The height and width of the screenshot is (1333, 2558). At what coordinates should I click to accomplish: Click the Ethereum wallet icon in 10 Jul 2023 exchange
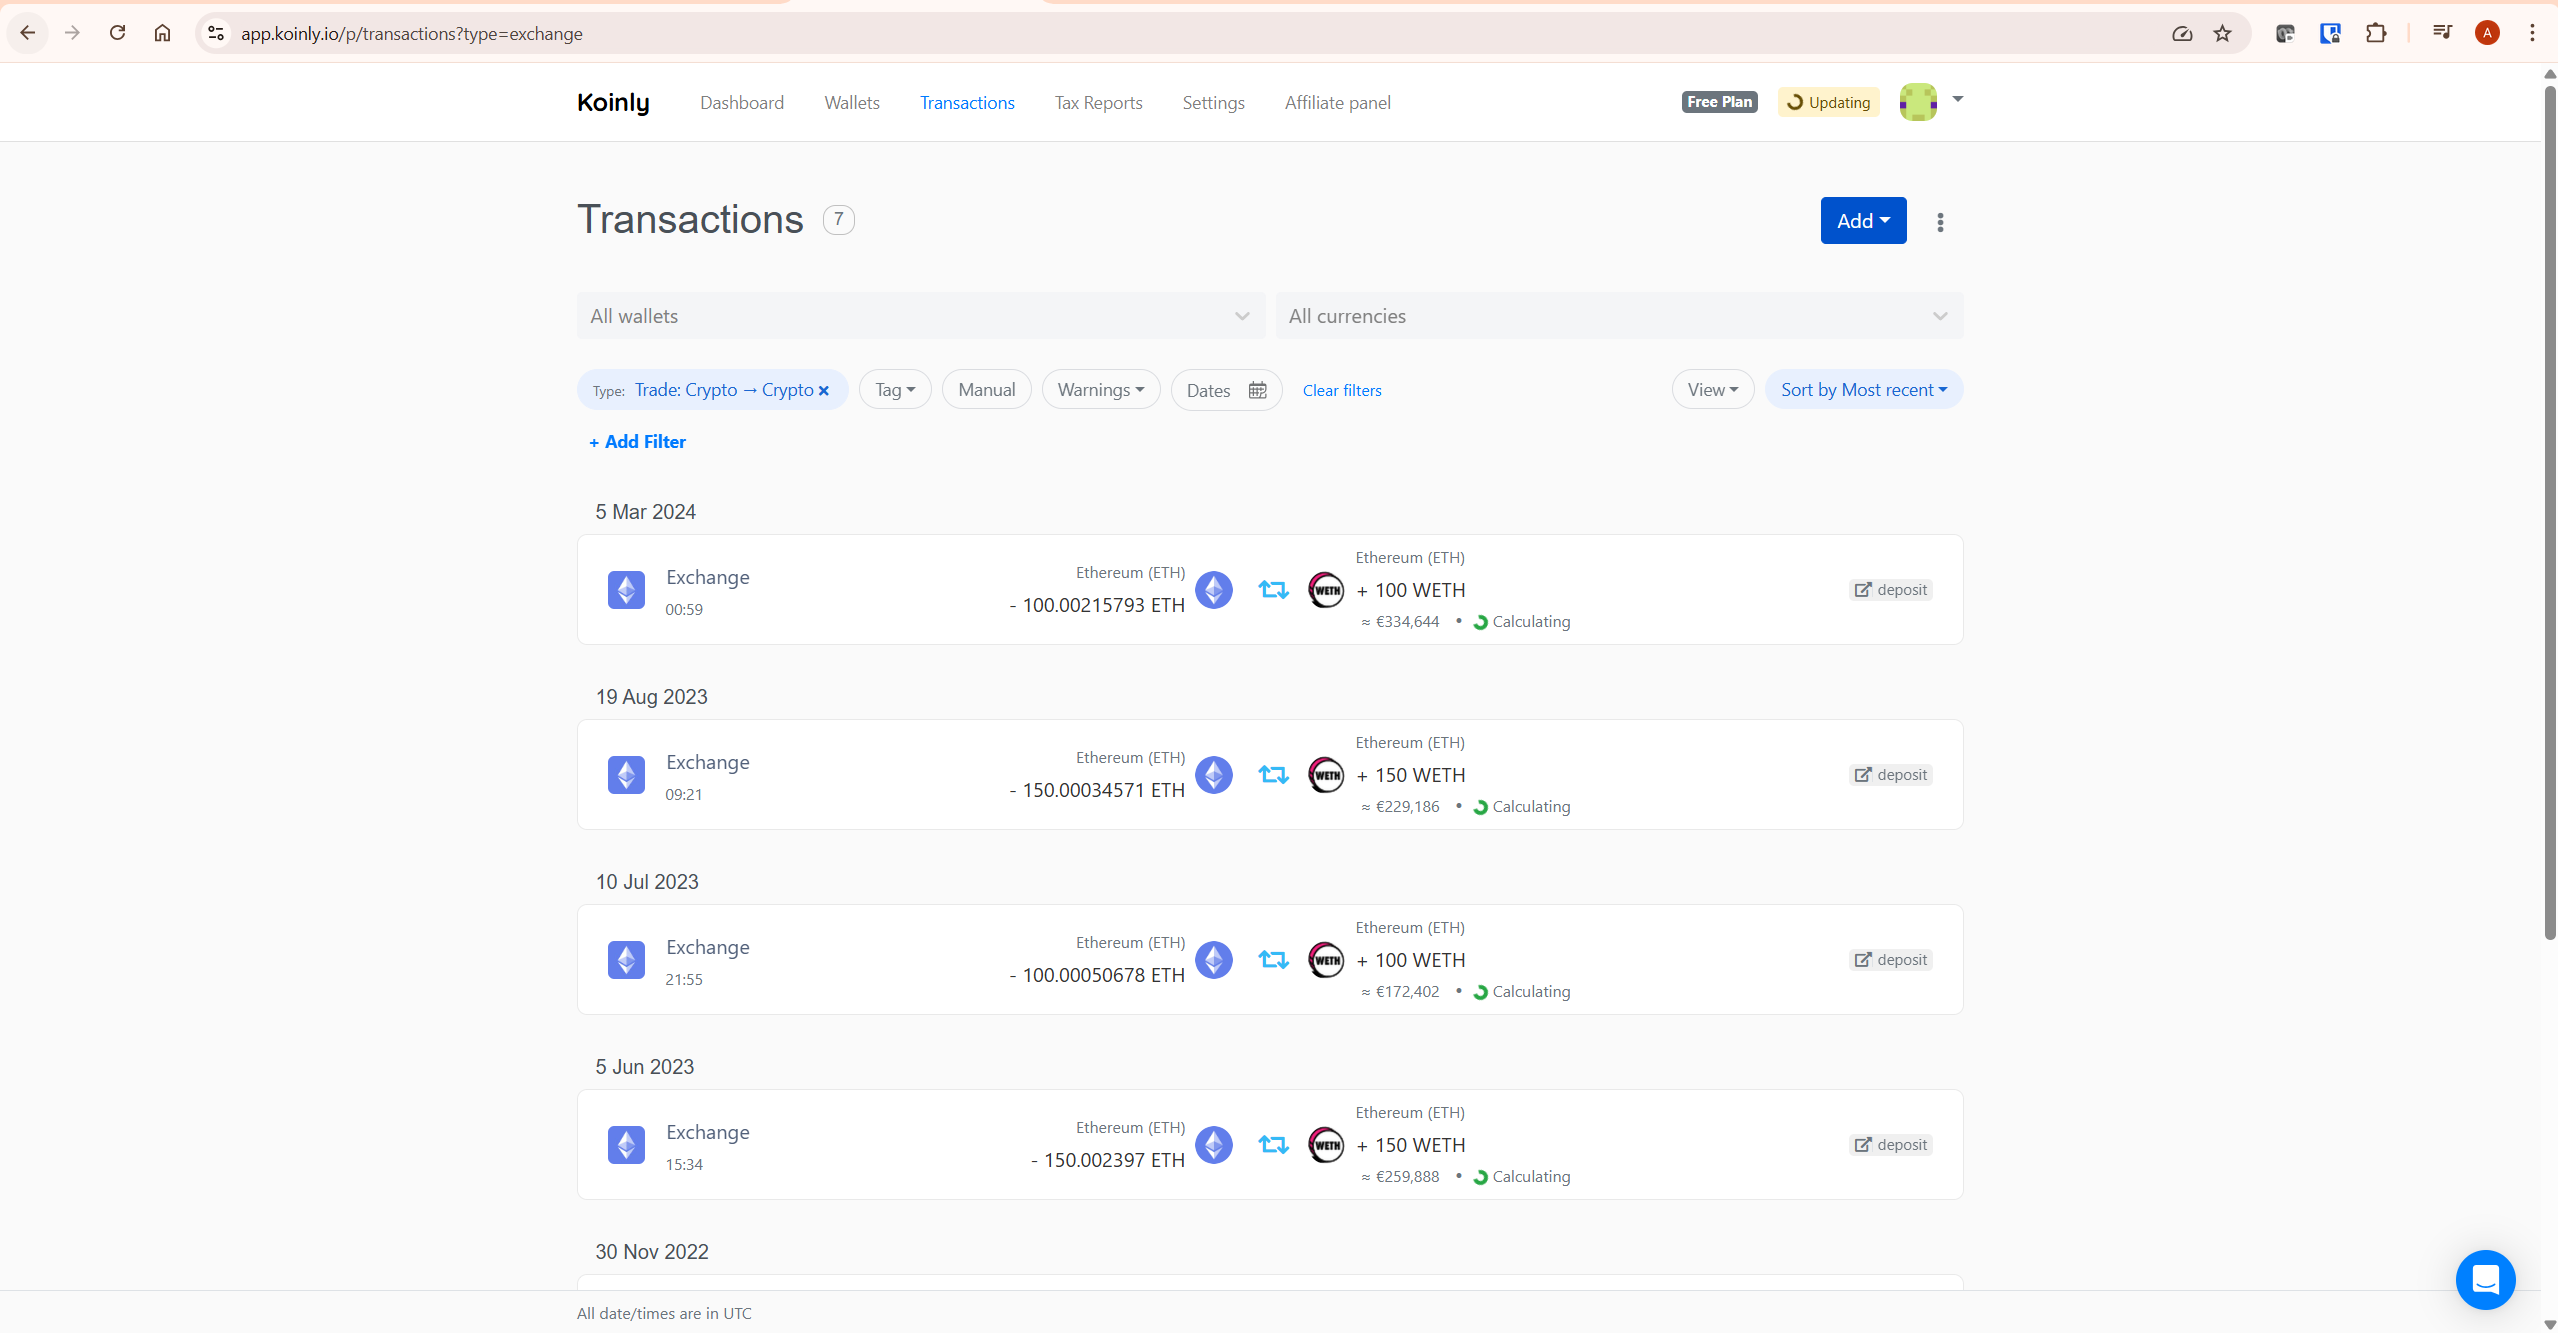(626, 960)
